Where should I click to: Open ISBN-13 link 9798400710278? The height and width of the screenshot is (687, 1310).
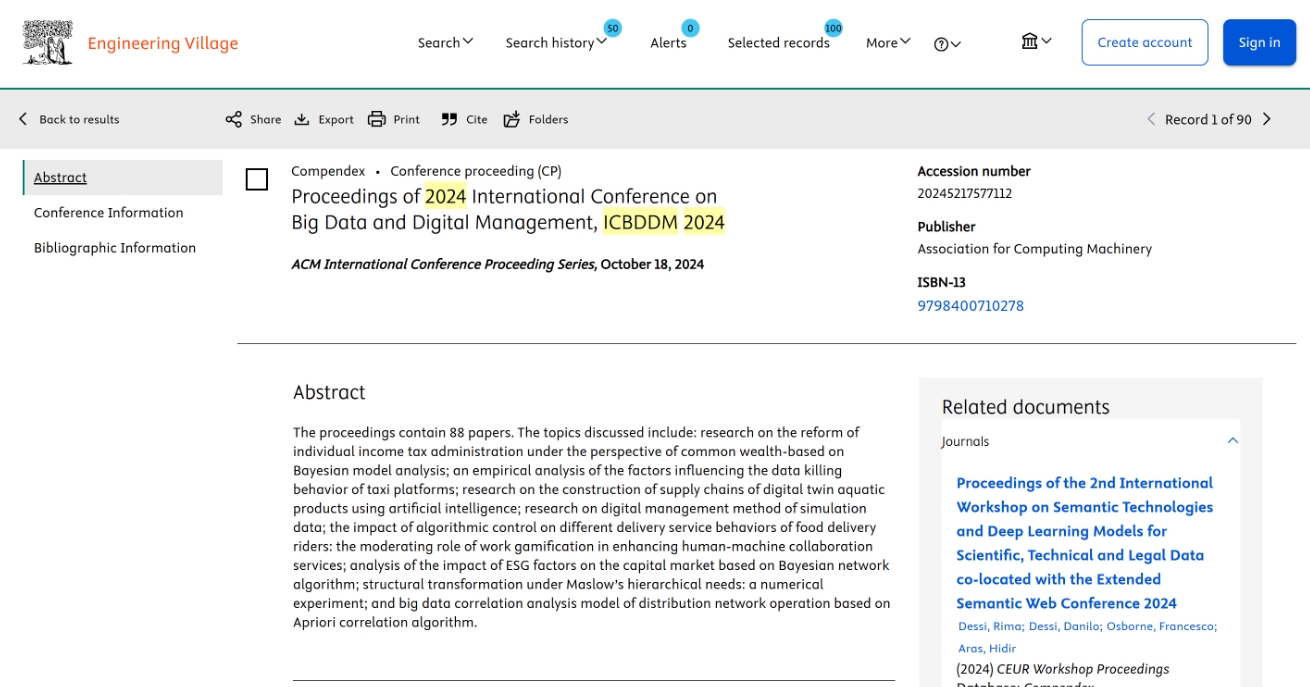pos(971,305)
